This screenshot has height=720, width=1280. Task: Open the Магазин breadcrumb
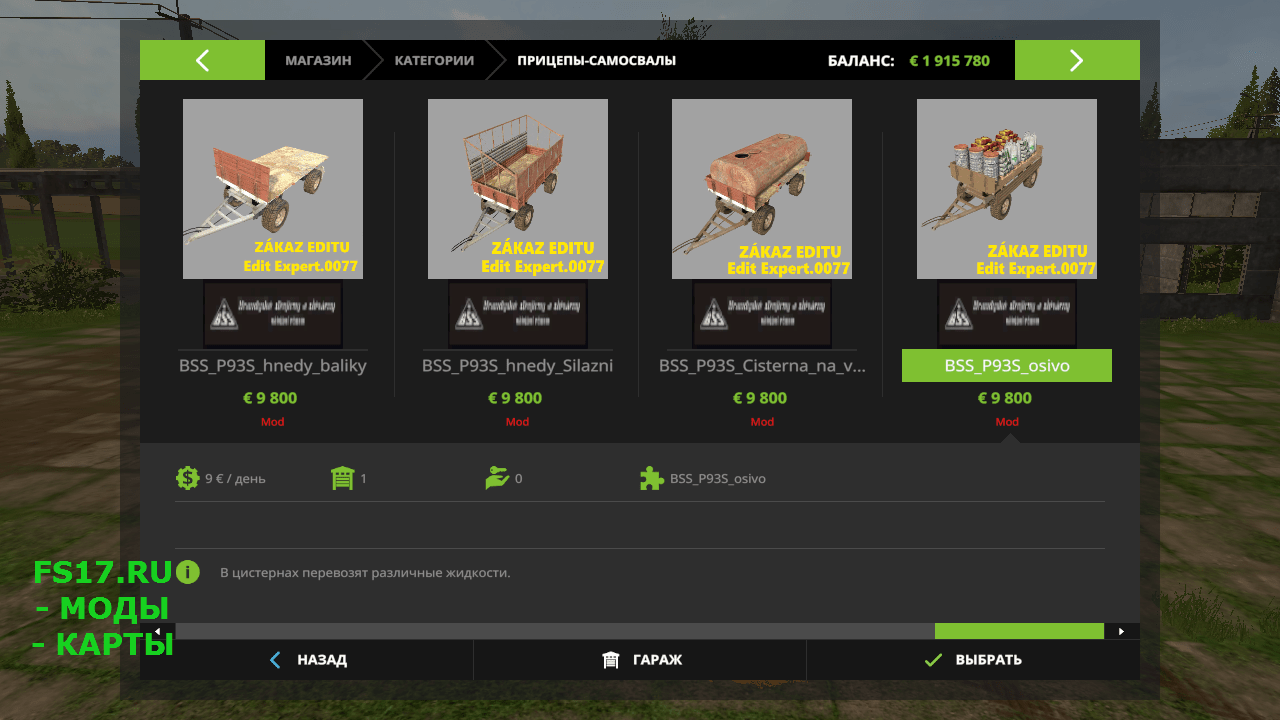coord(318,60)
